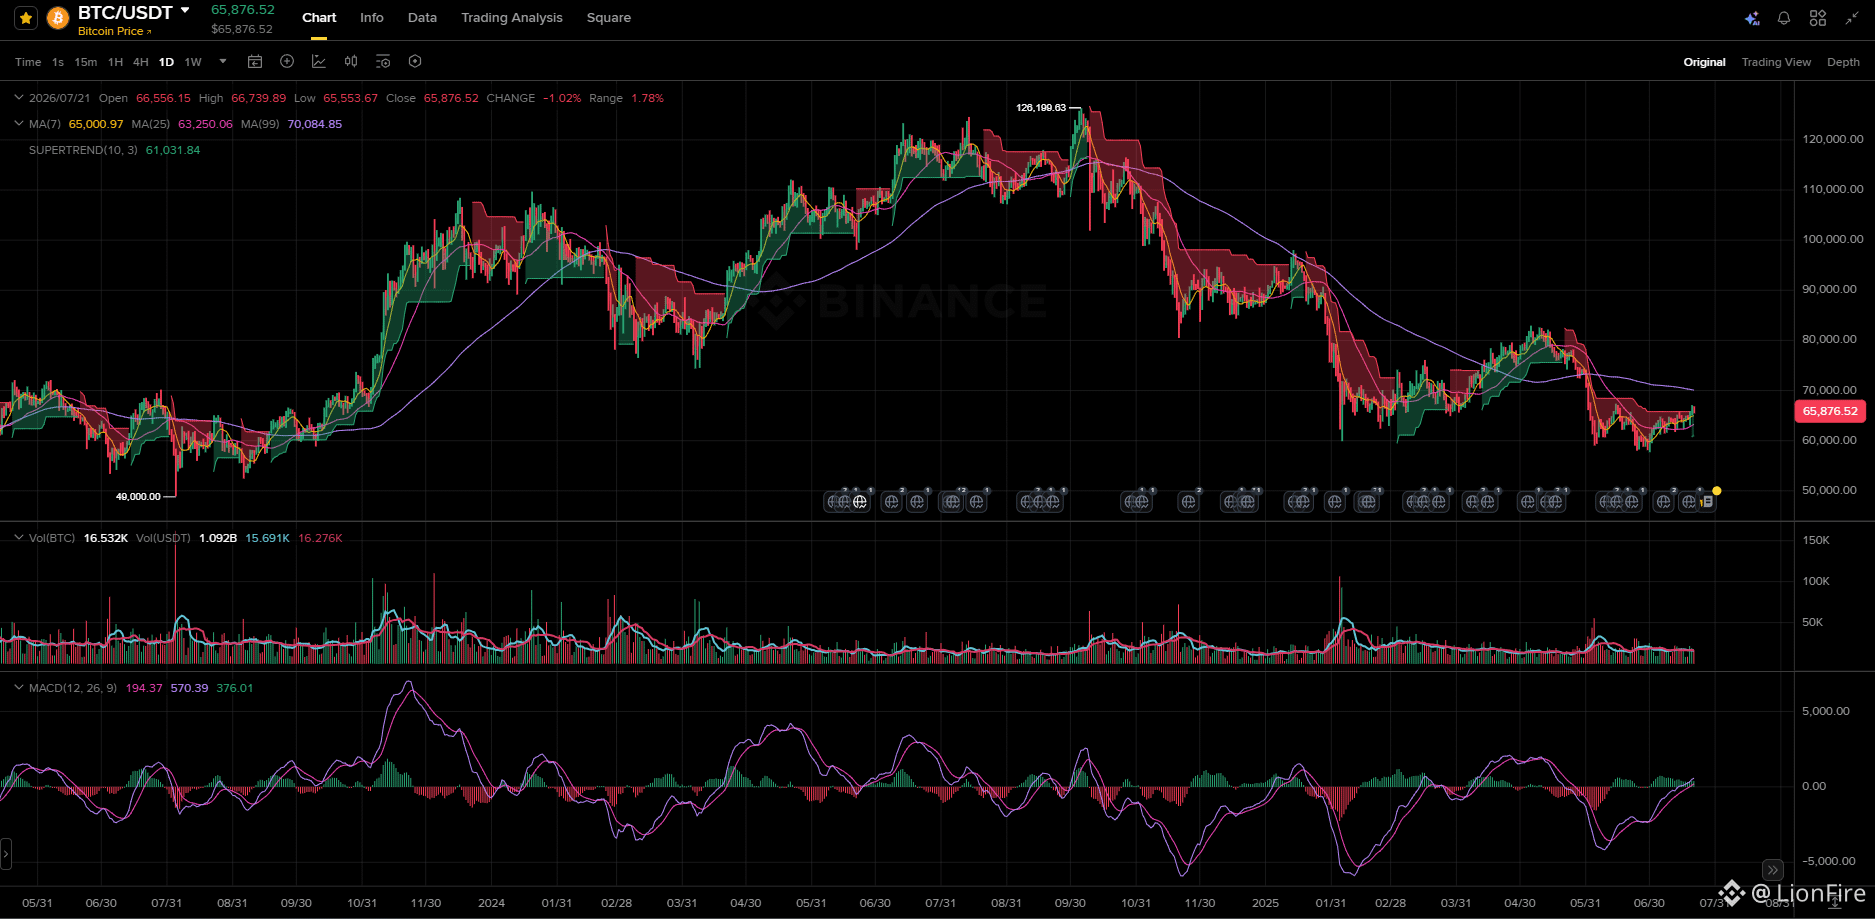The height and width of the screenshot is (919, 1875).
Task: Click the MA(25) value 63,250.06
Action: (205, 124)
